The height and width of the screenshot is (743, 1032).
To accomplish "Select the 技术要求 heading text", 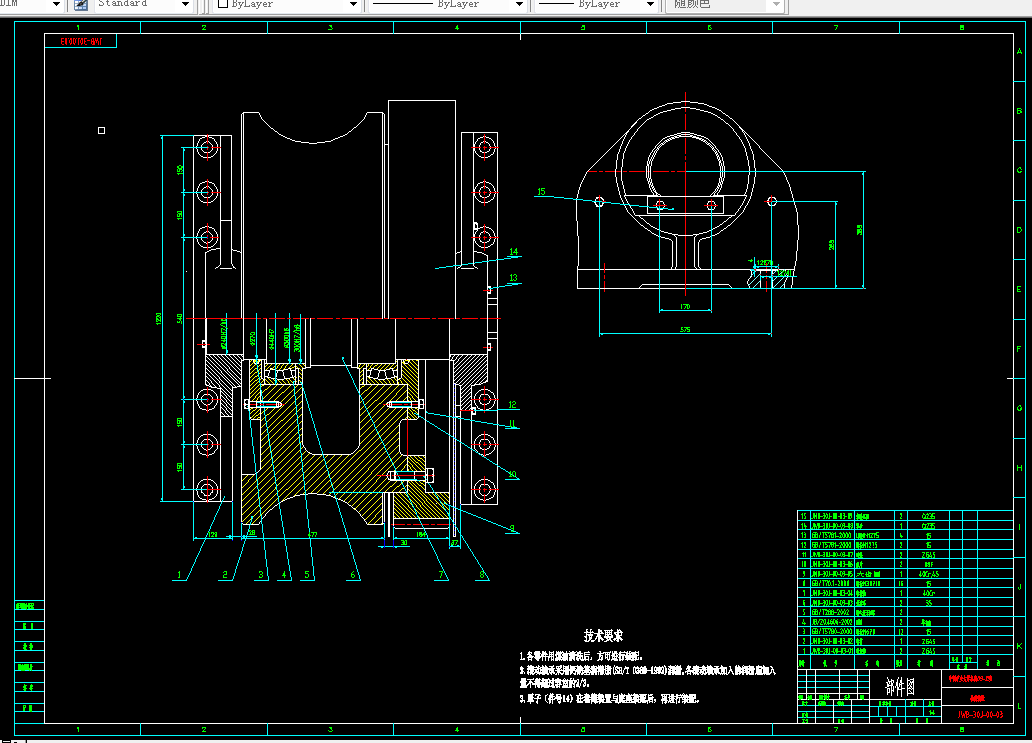I will (603, 636).
